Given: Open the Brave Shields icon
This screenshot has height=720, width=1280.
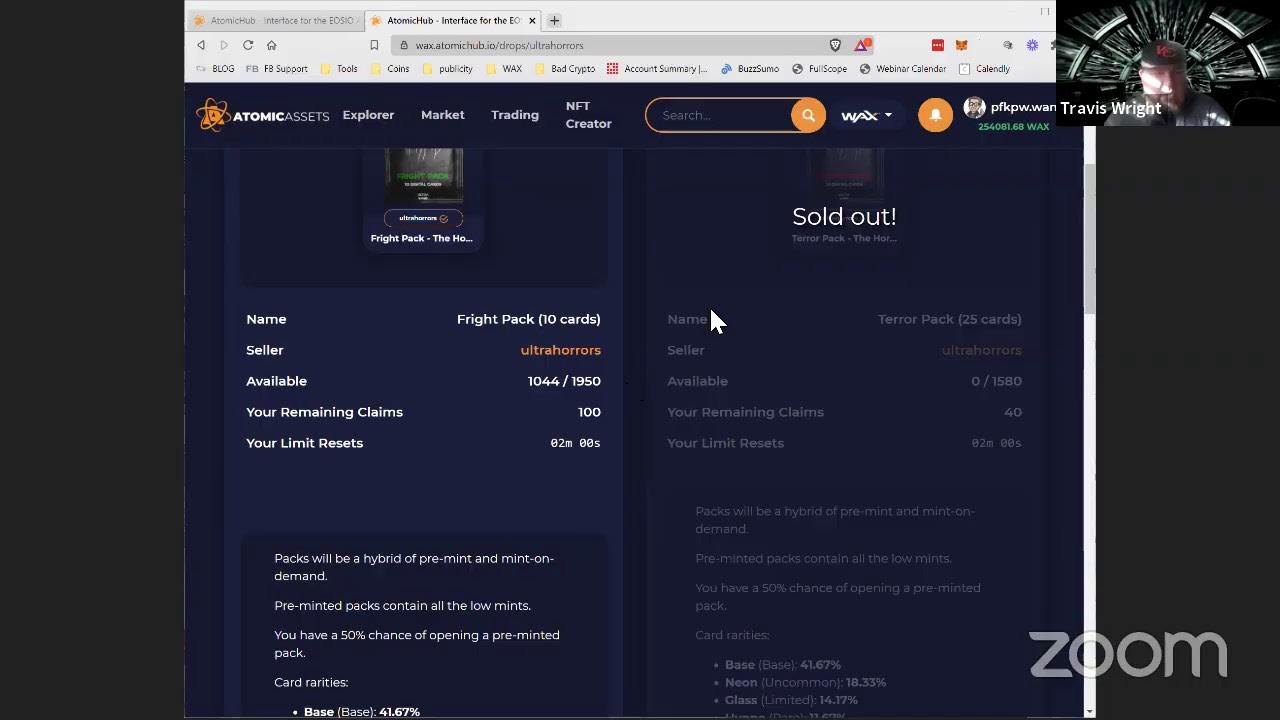Looking at the screenshot, I should [835, 45].
